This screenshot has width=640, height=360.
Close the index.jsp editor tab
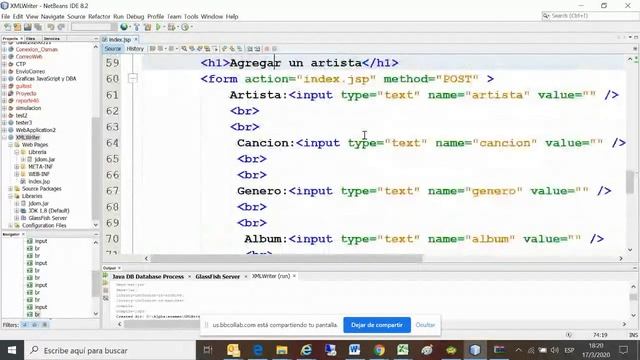(136, 39)
